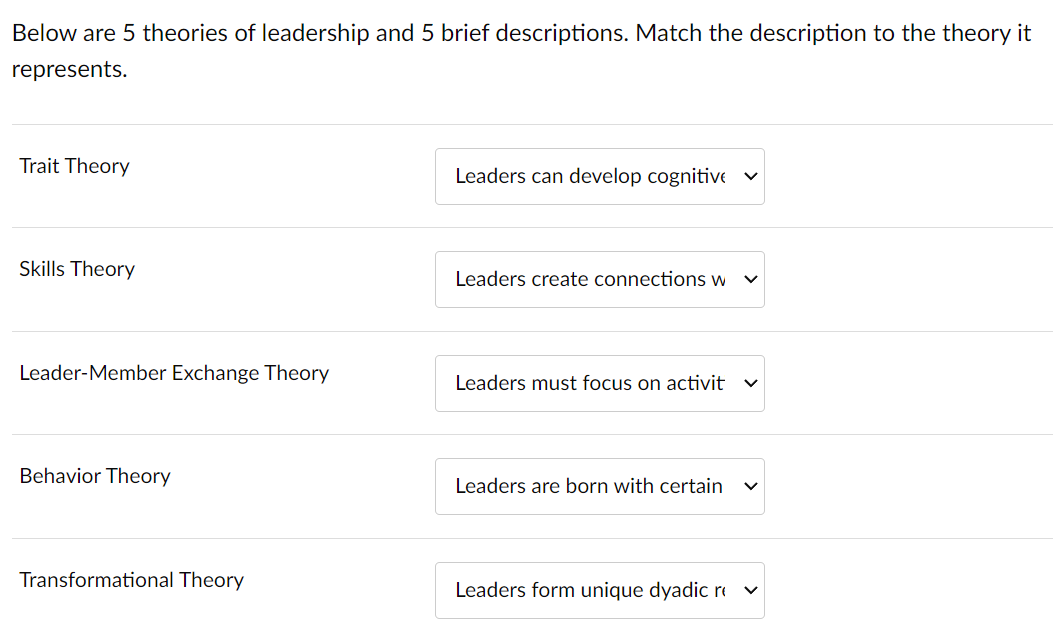Click the question instructions text at the top
1053x639 pixels.
pos(520,50)
